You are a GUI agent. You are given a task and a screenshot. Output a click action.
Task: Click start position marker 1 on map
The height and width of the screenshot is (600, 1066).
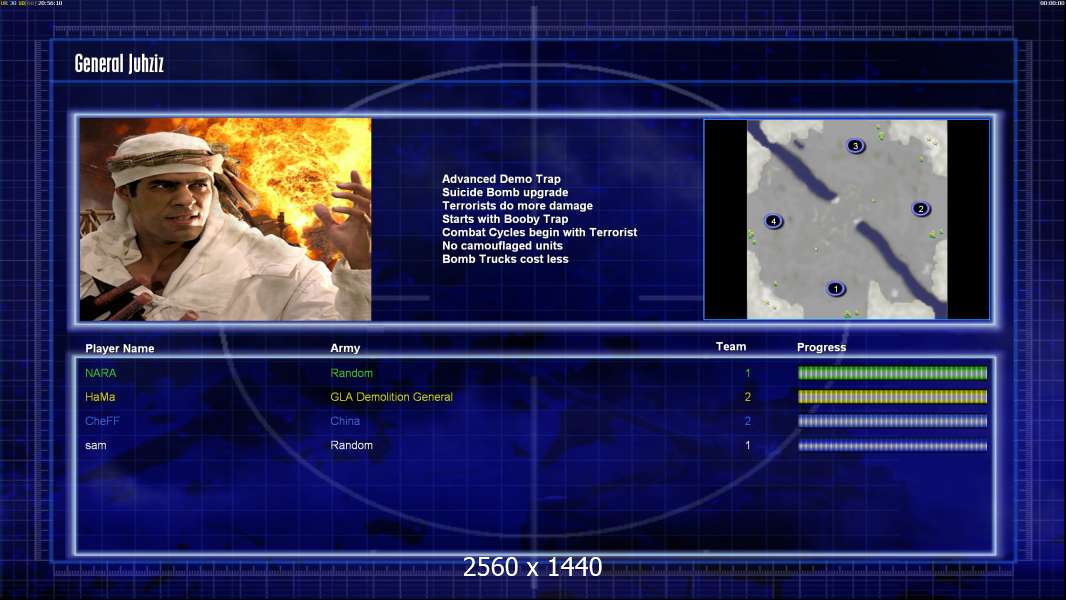(x=836, y=289)
